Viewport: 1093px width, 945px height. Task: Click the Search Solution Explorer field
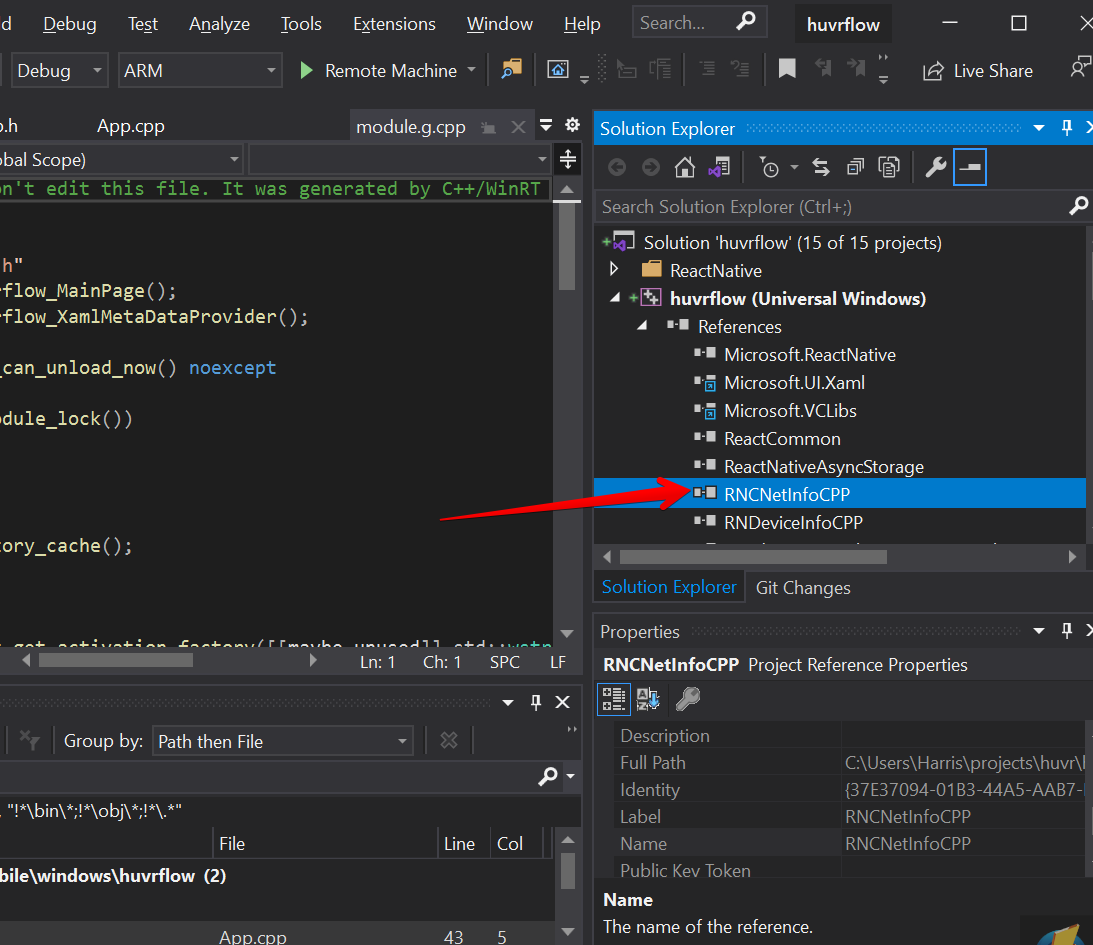tap(800, 205)
